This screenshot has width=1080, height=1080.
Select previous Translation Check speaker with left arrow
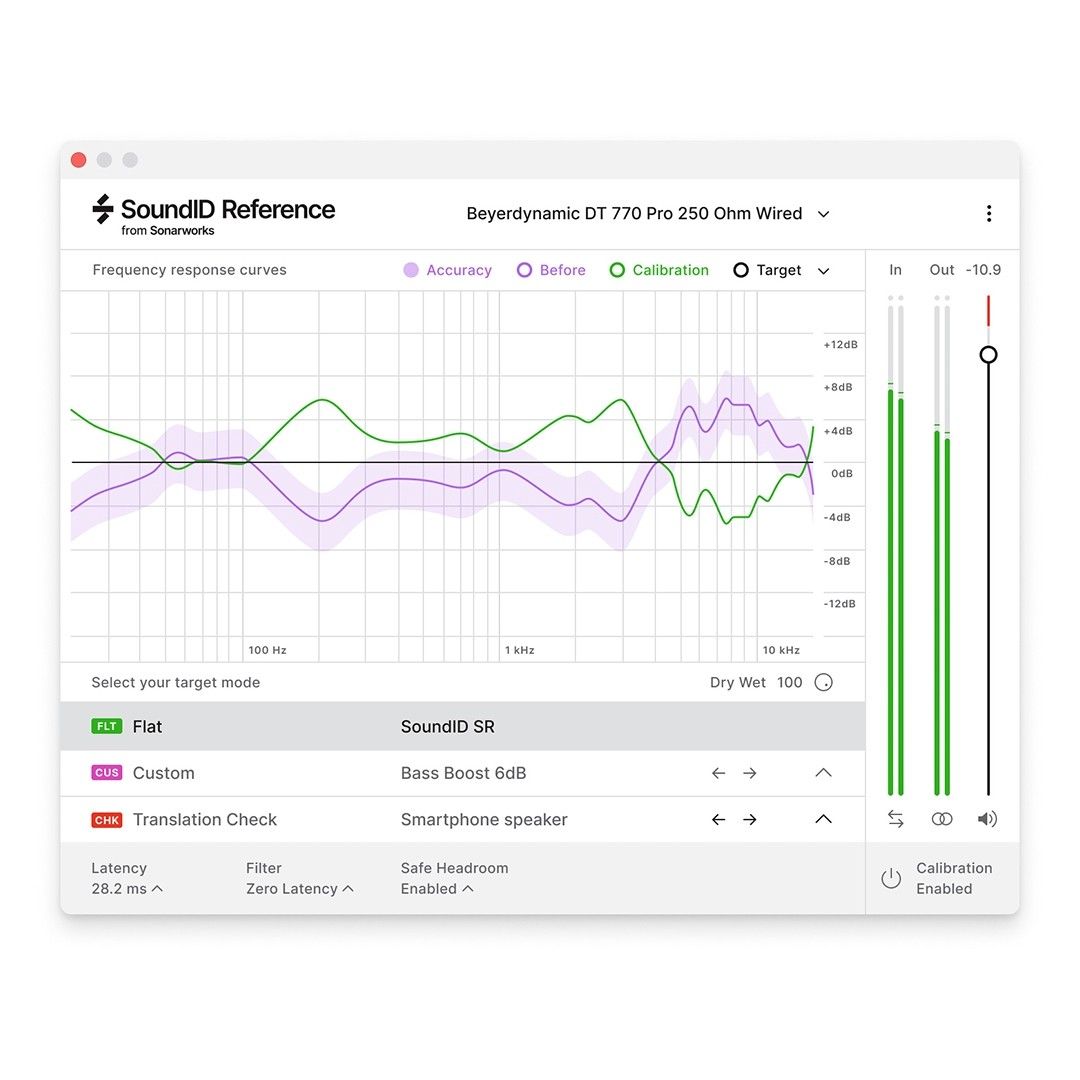pos(718,819)
